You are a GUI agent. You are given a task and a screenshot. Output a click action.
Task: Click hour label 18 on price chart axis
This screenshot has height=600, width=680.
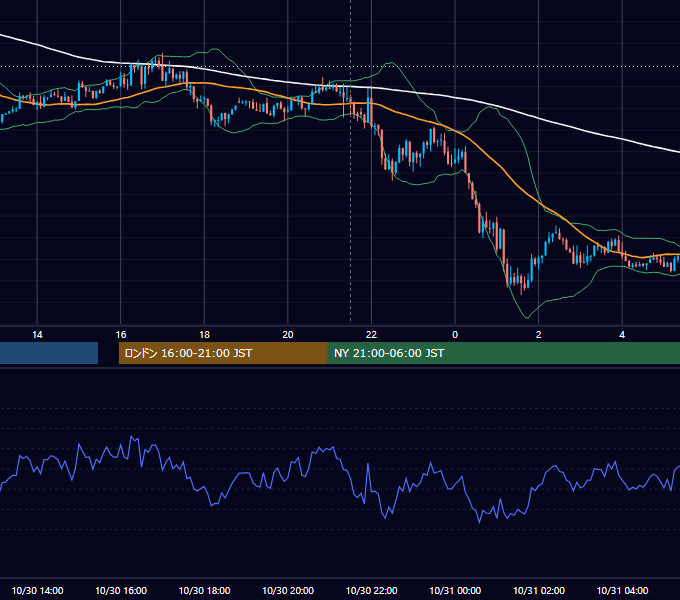[x=204, y=335]
